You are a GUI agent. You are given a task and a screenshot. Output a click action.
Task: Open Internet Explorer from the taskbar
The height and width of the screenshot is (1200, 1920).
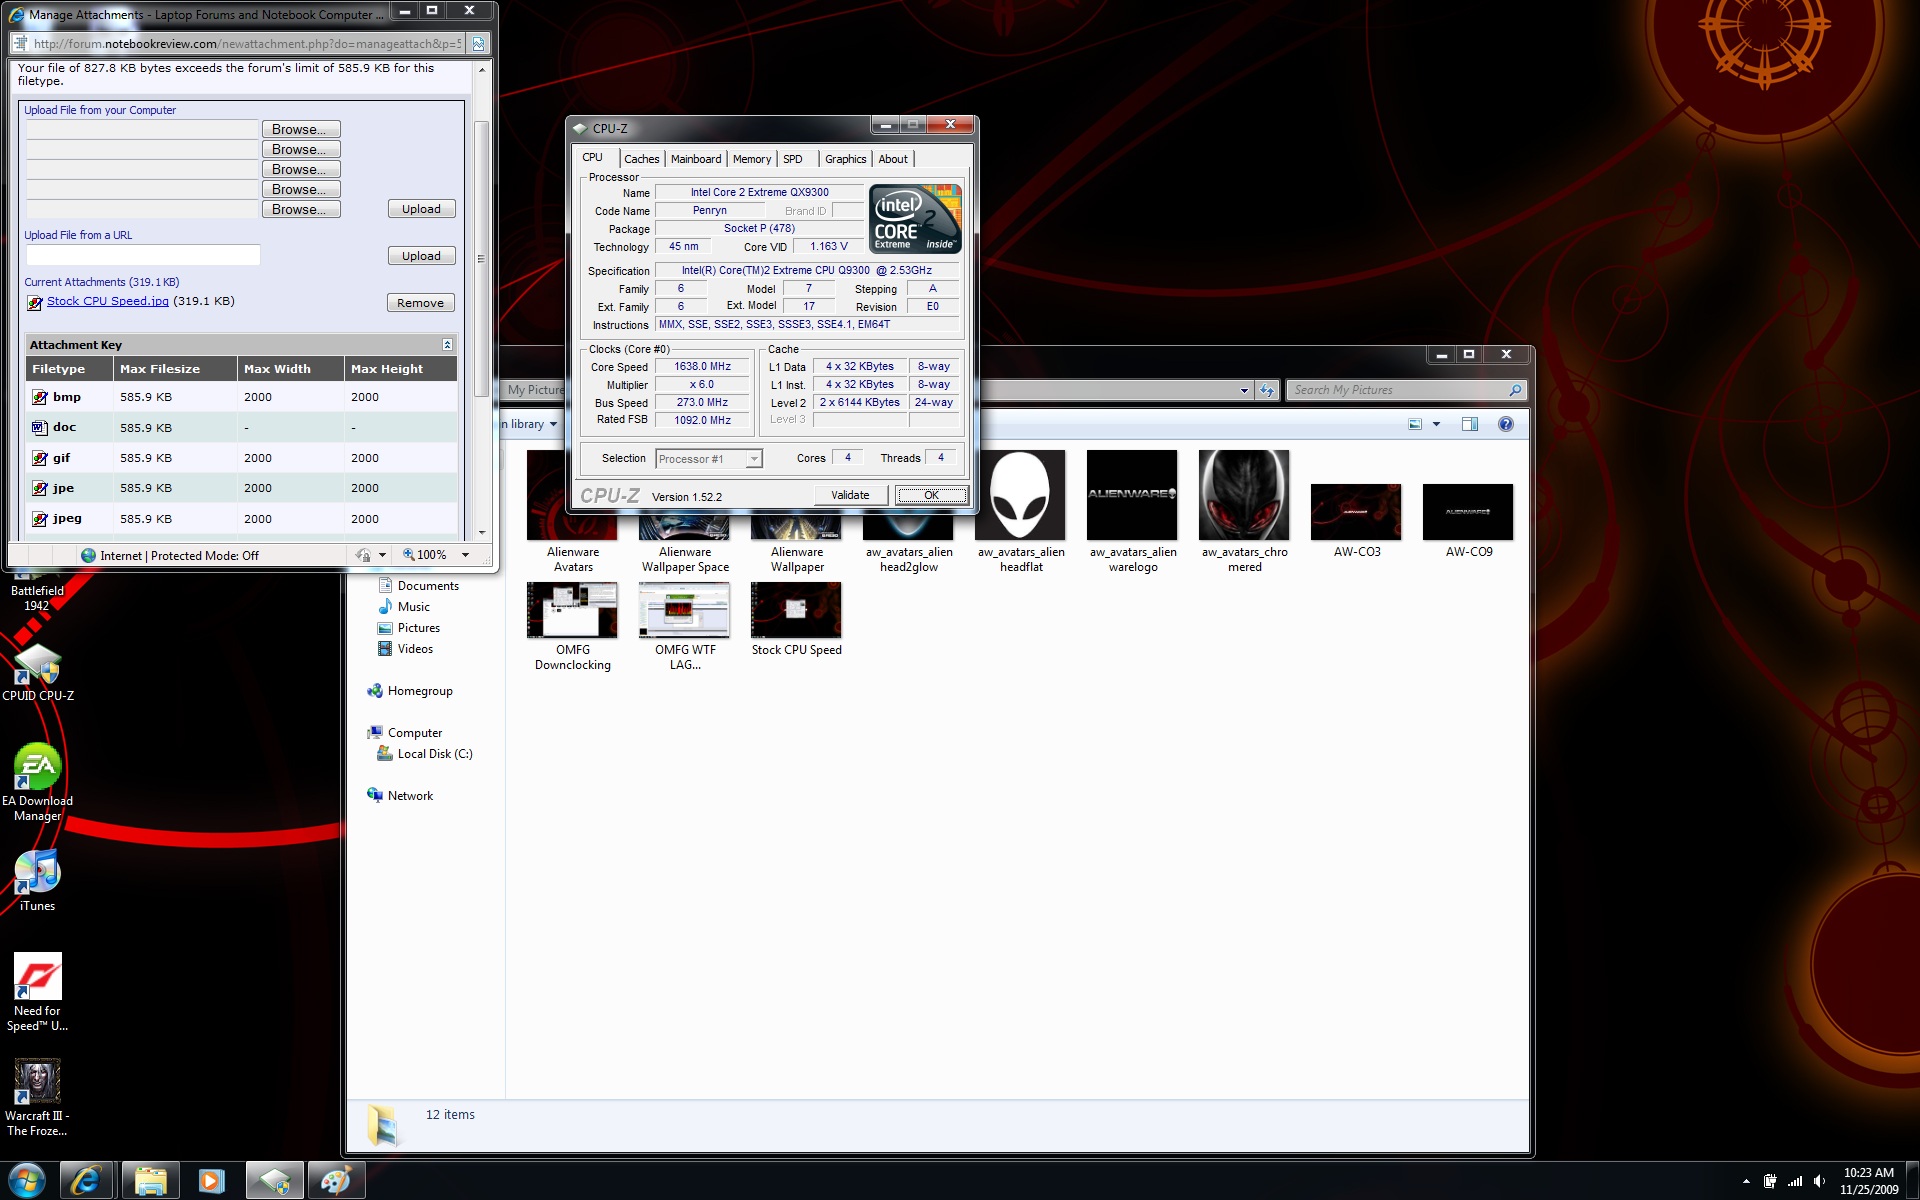pyautogui.click(x=87, y=1181)
